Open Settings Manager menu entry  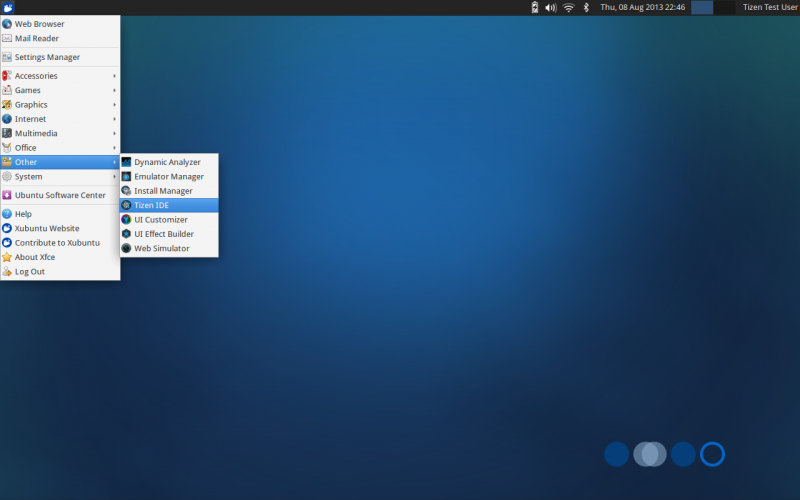60,57
